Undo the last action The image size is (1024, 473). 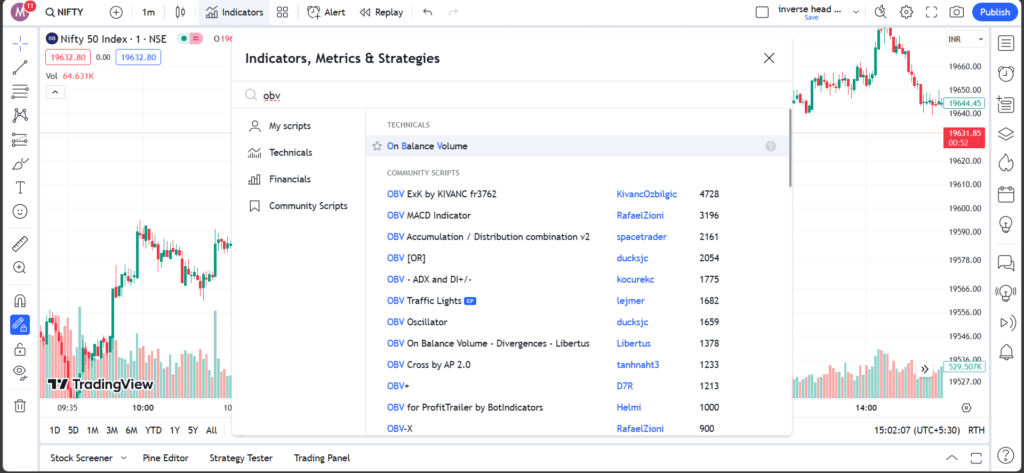tap(428, 12)
